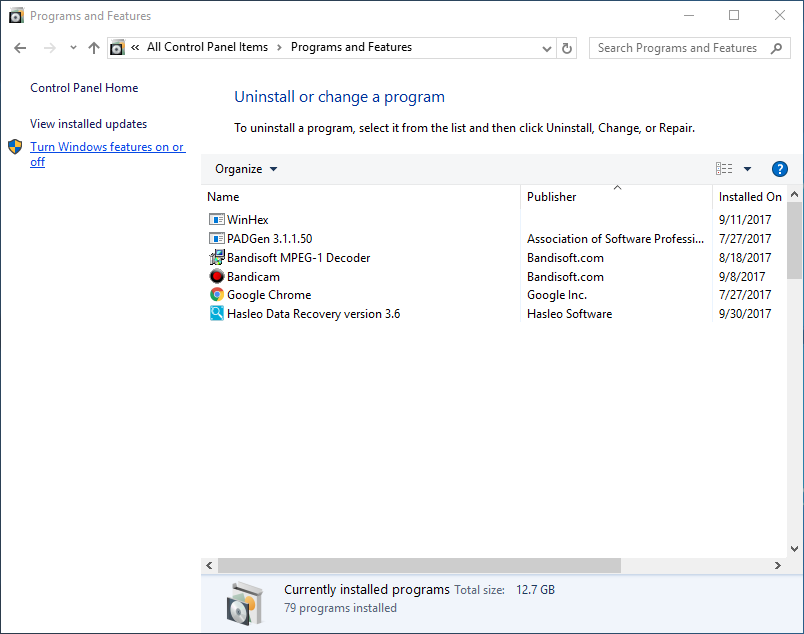The image size is (804, 634).
Task: Select Hasleo Data Recovery version 3.6
Action: coord(313,314)
